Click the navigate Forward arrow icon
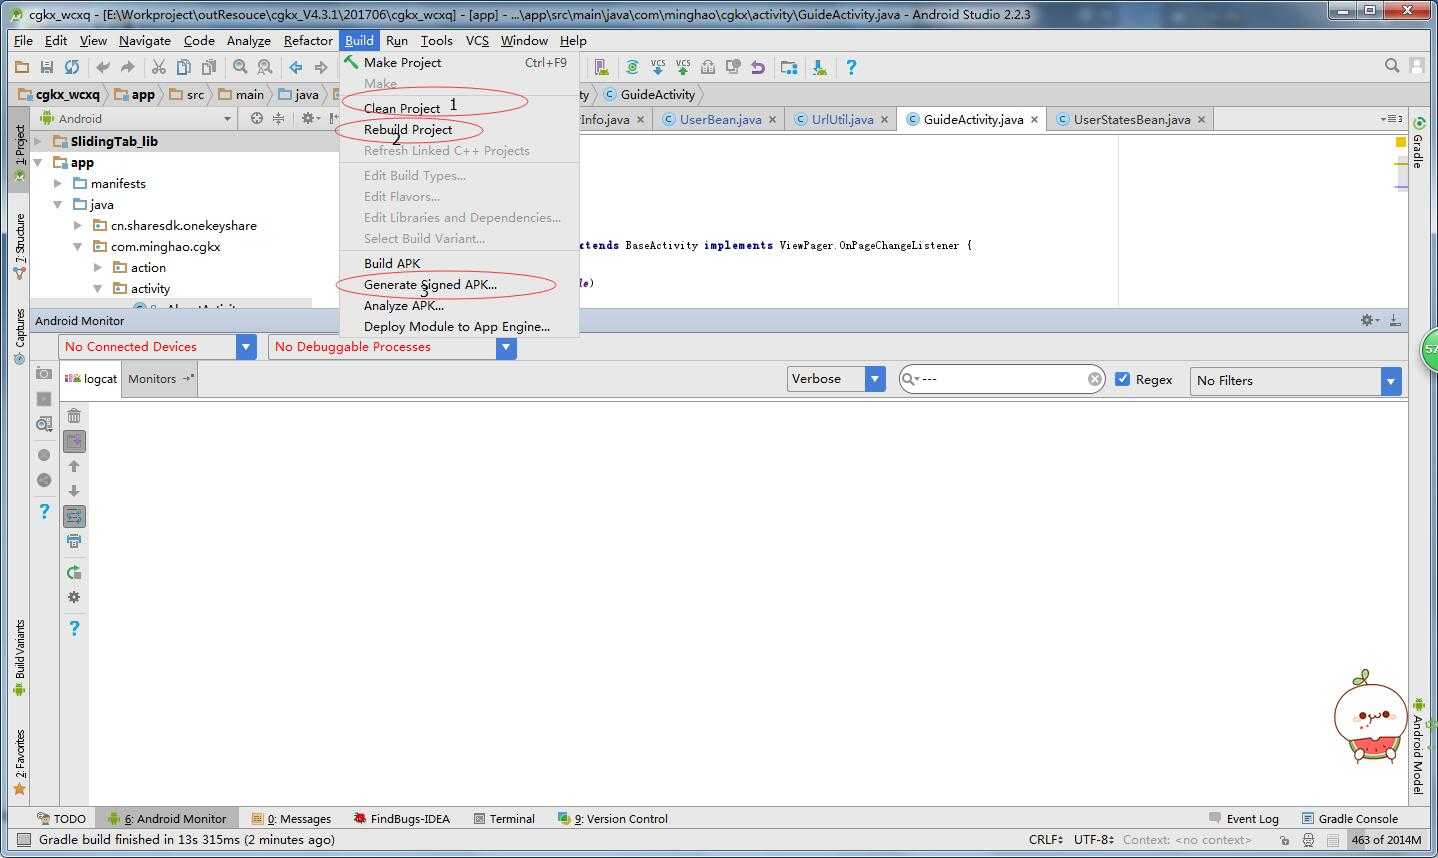The width and height of the screenshot is (1438, 858). [321, 67]
